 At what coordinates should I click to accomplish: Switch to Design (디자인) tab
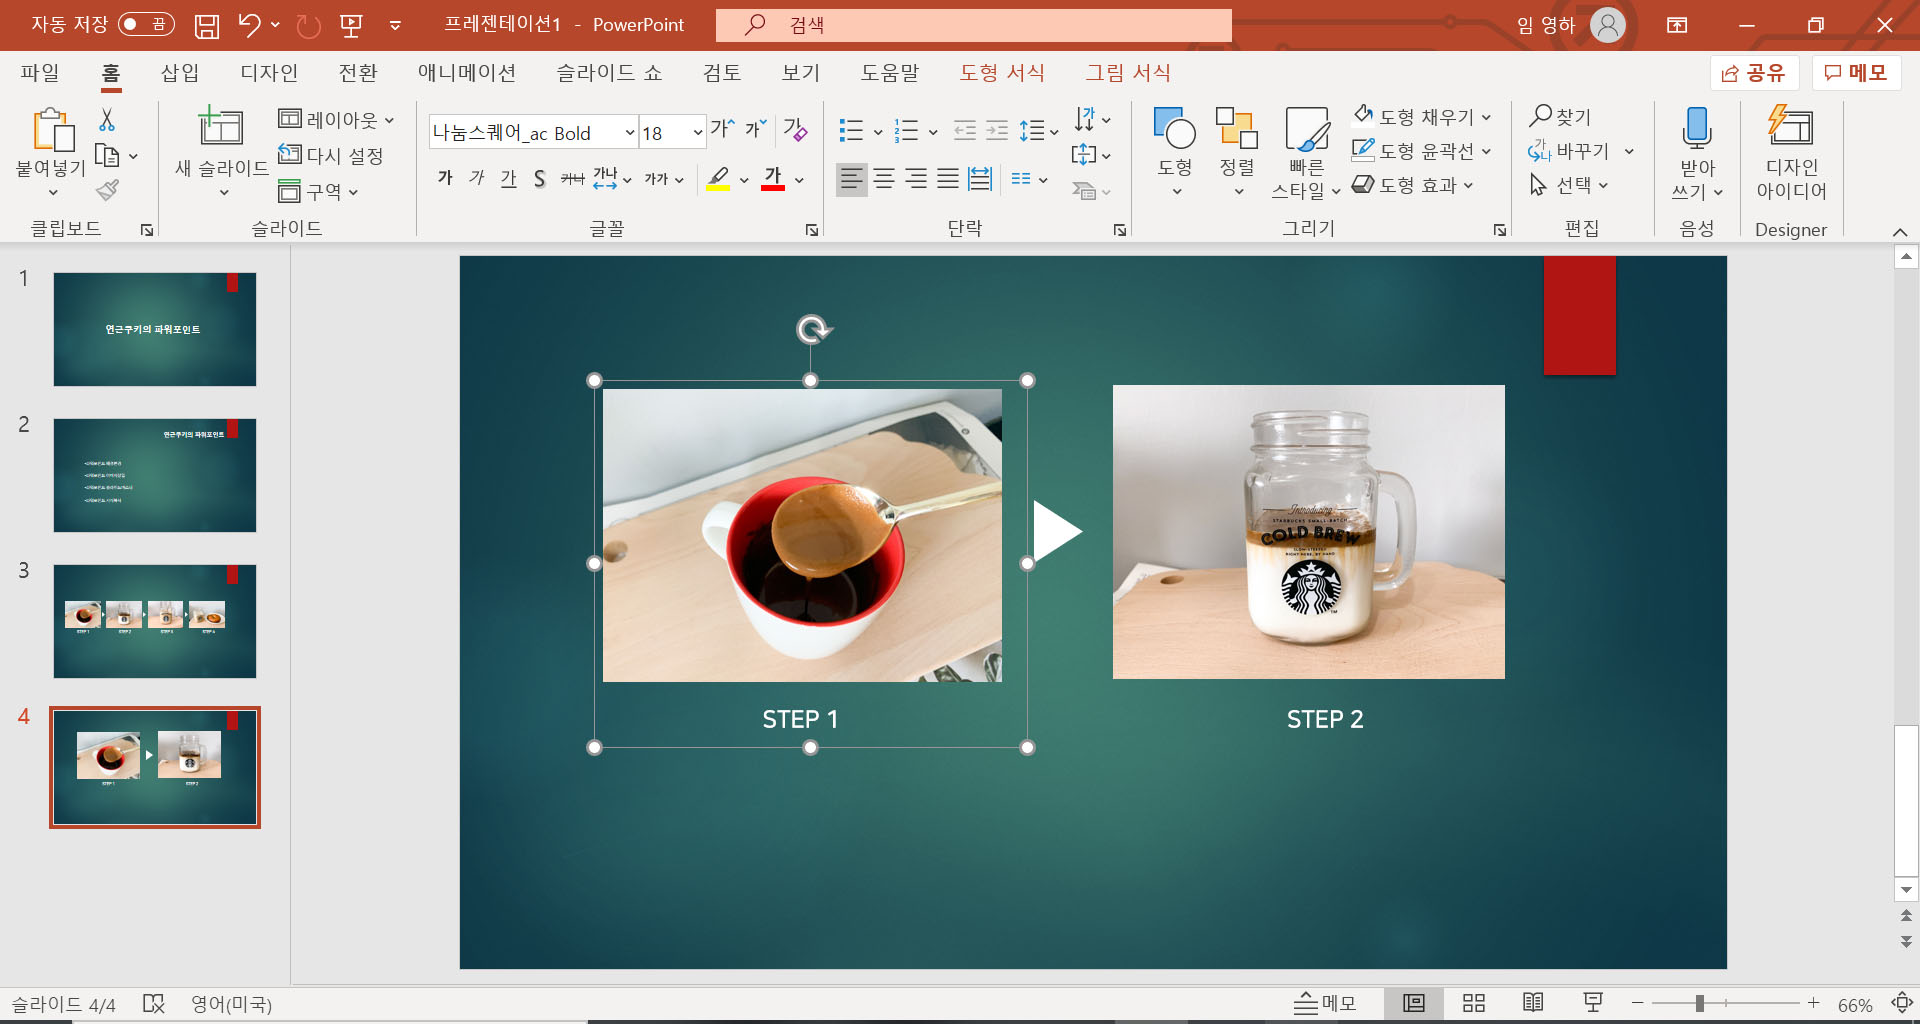click(x=269, y=72)
